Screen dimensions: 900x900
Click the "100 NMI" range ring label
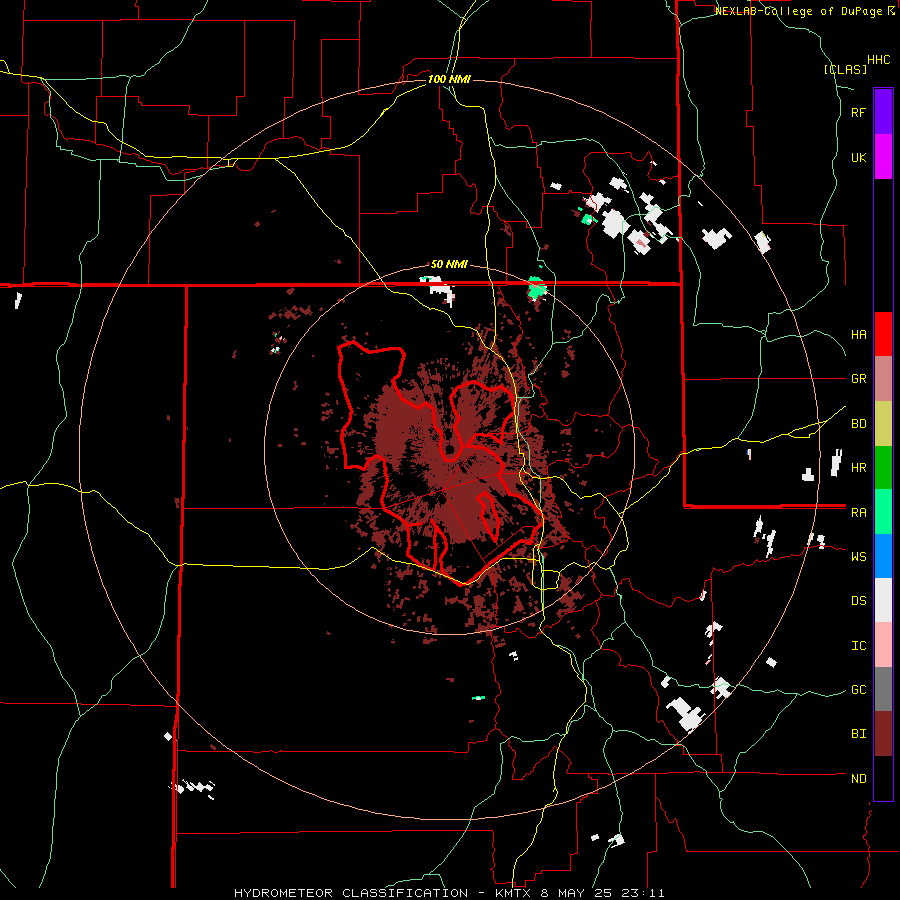tap(449, 79)
